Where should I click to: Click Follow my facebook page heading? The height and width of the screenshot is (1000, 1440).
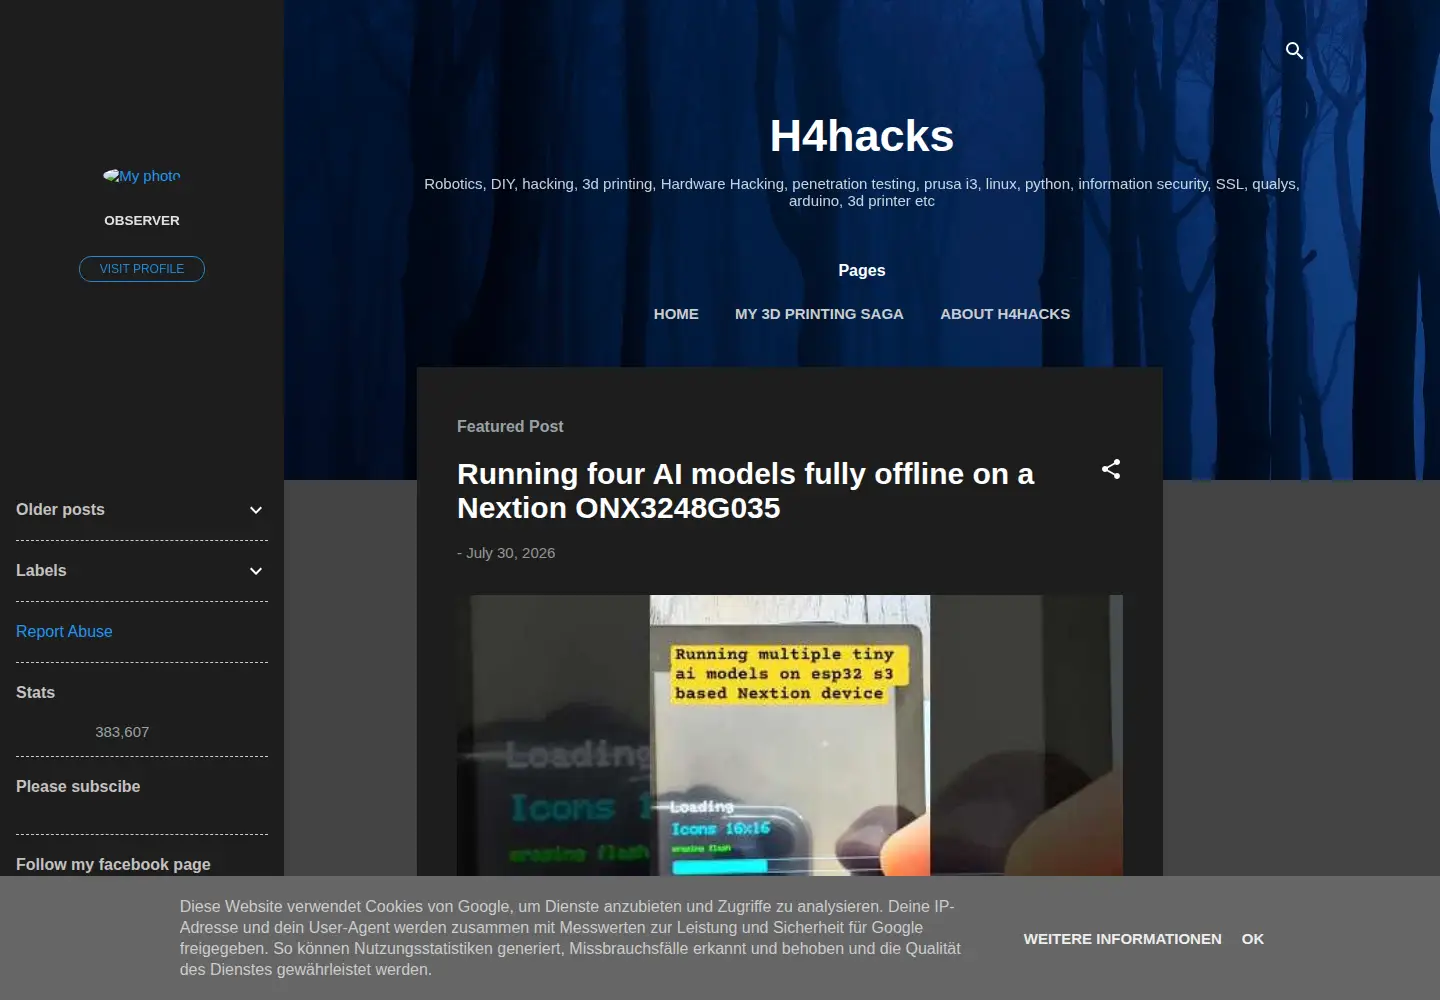113,865
